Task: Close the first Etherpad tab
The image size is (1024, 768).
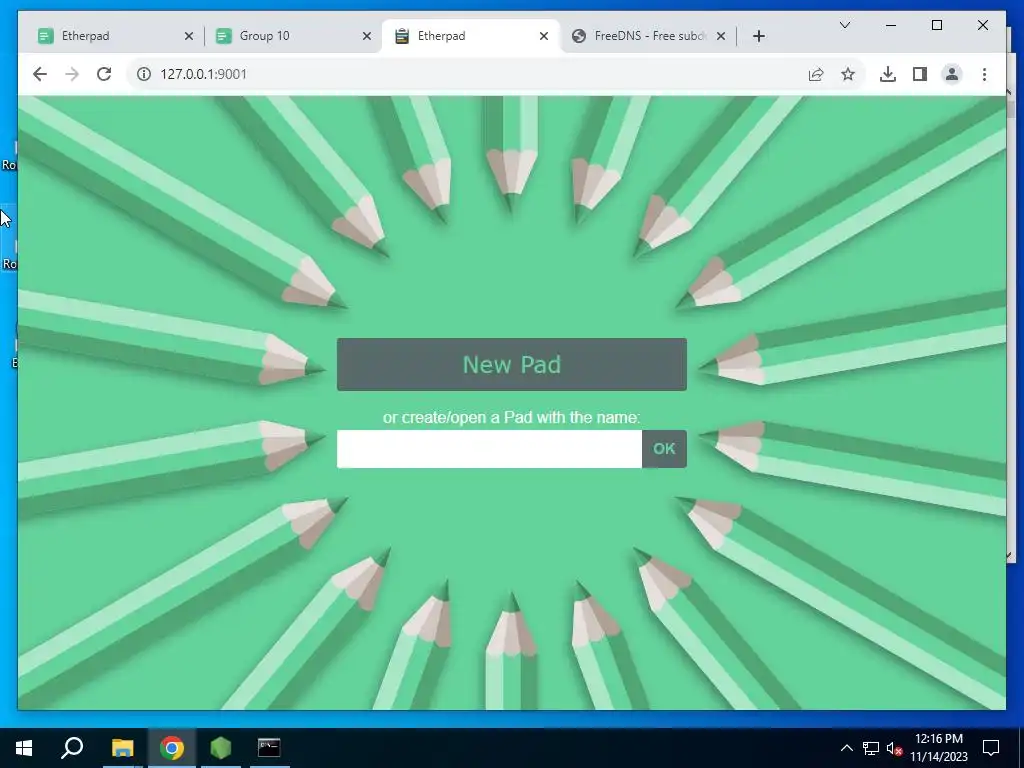Action: (189, 36)
